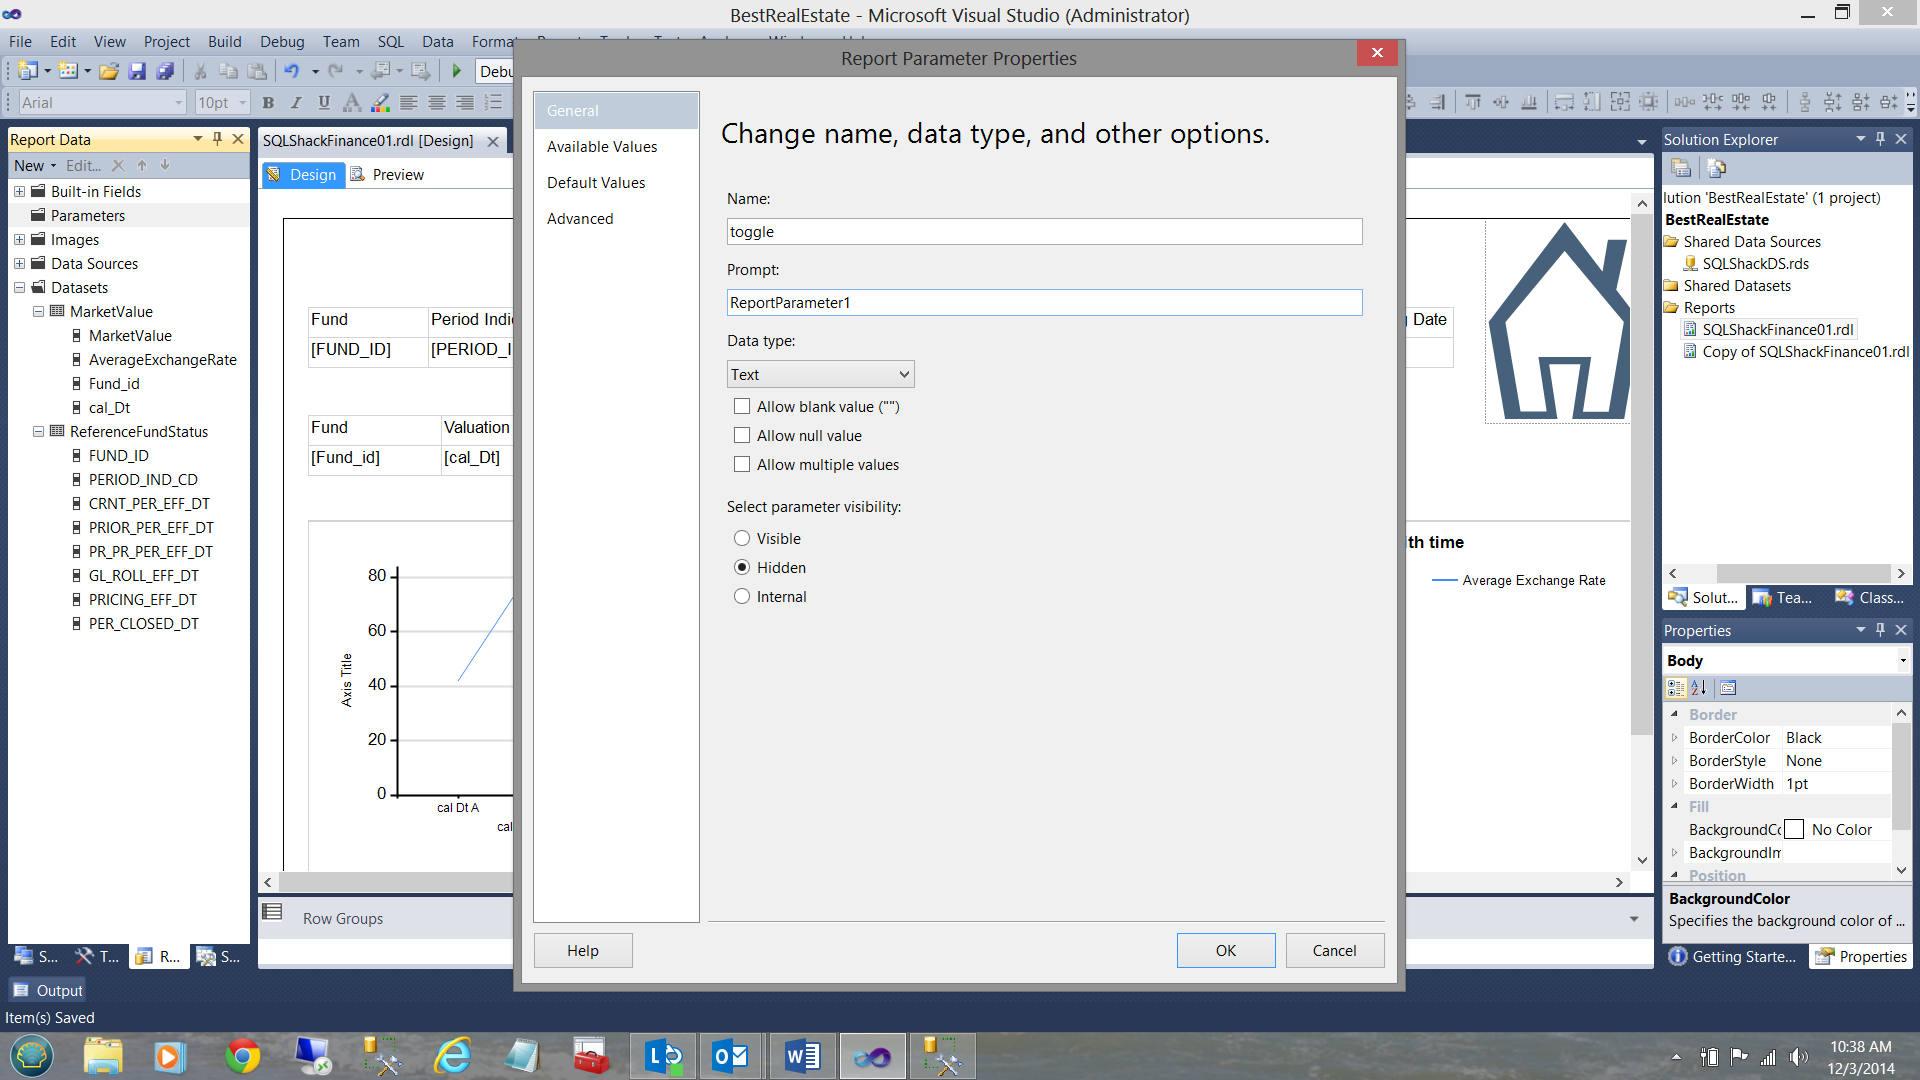Viewport: 1920px width, 1080px height.
Task: Click the Open File folder icon
Action: (109, 71)
